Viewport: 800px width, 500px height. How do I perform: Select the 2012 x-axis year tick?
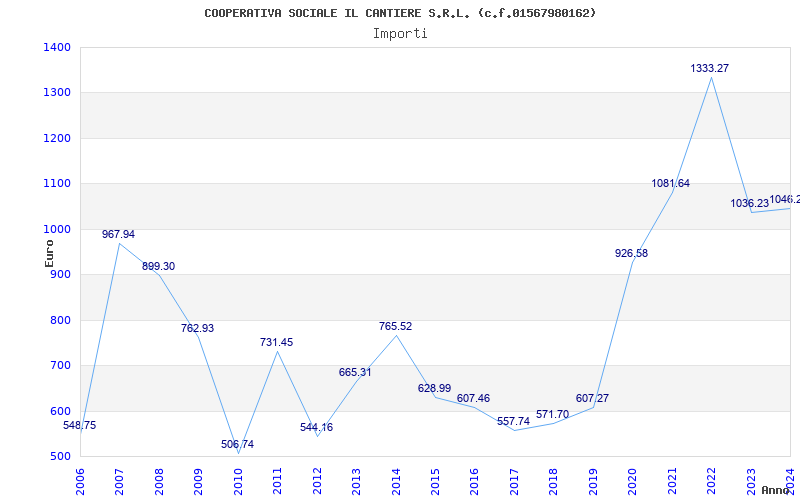(317, 481)
